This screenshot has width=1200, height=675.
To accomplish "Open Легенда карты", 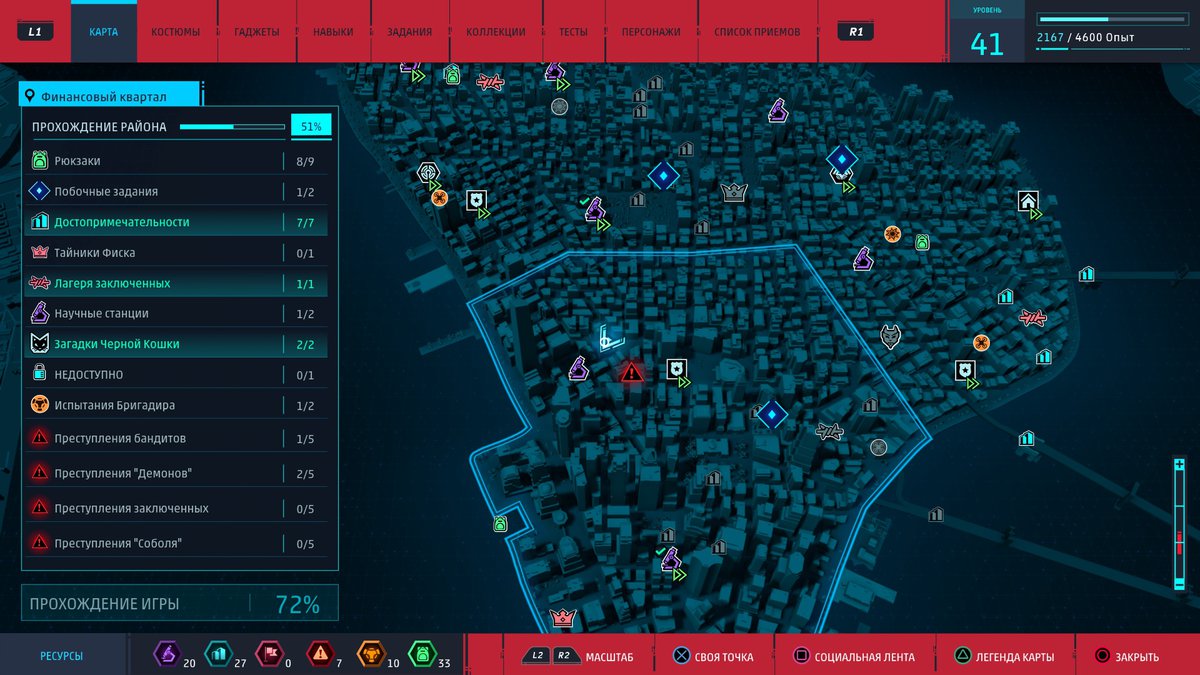I will click(x=1004, y=657).
